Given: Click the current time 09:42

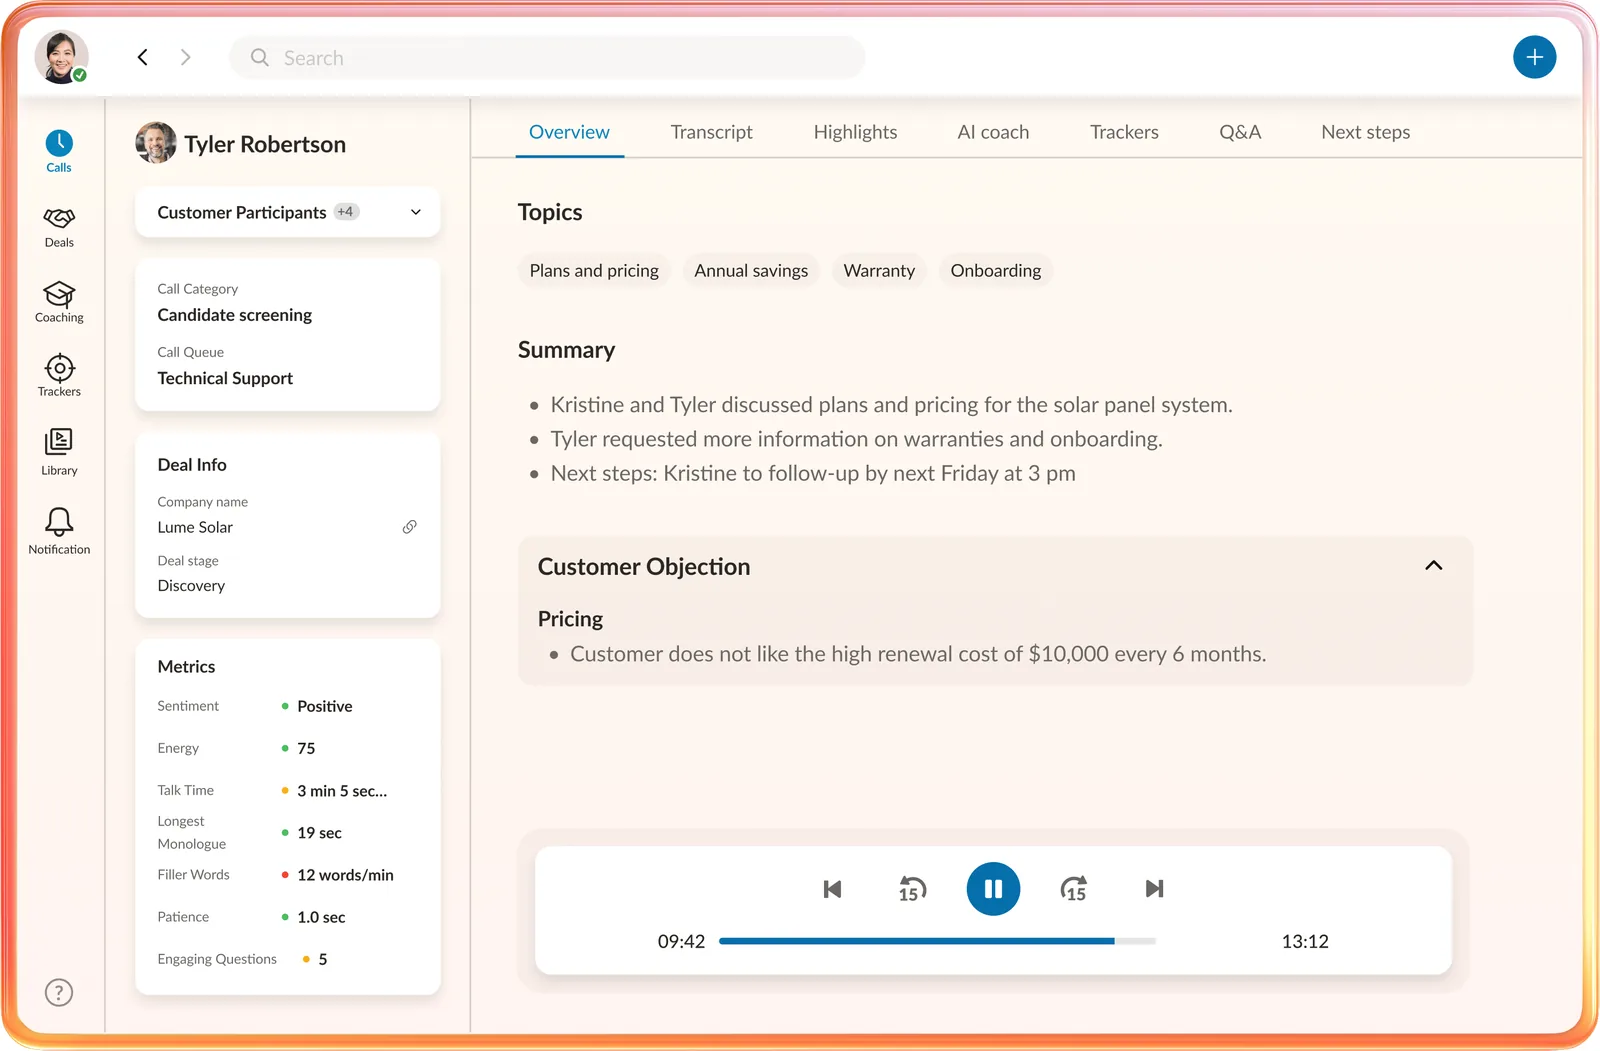Looking at the screenshot, I should coord(681,942).
